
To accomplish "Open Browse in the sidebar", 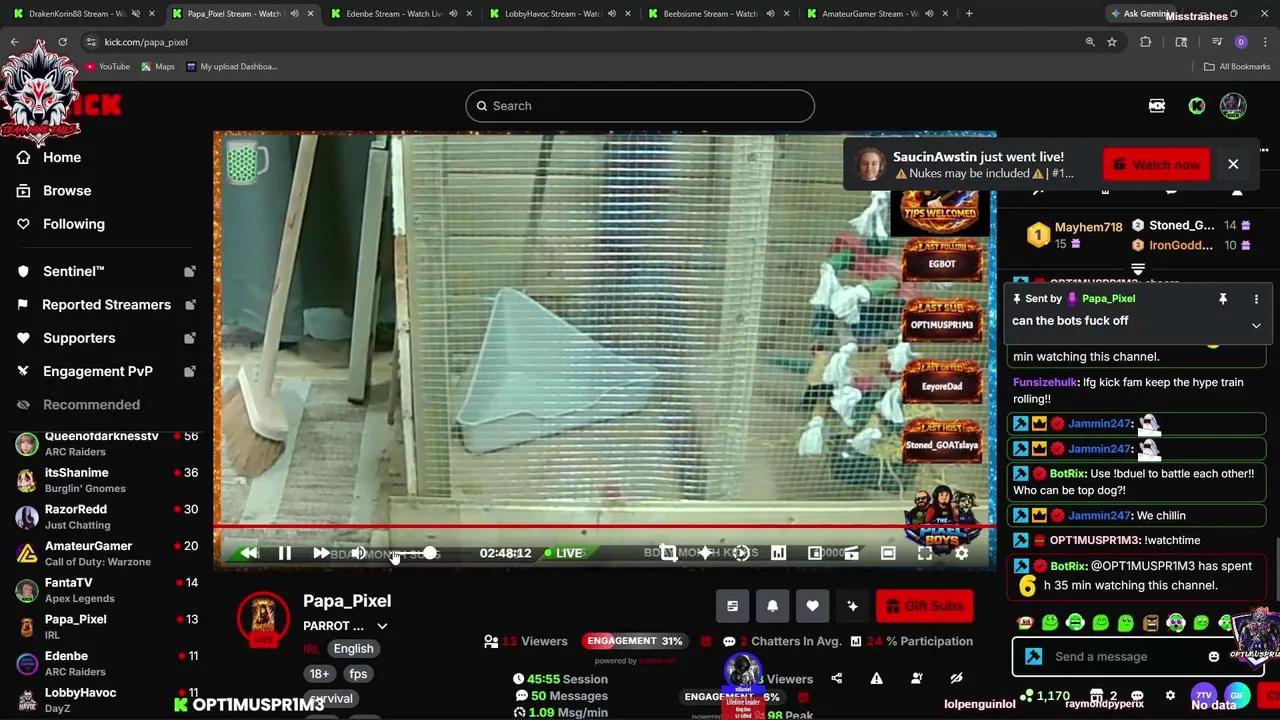I will pyautogui.click(x=67, y=190).
